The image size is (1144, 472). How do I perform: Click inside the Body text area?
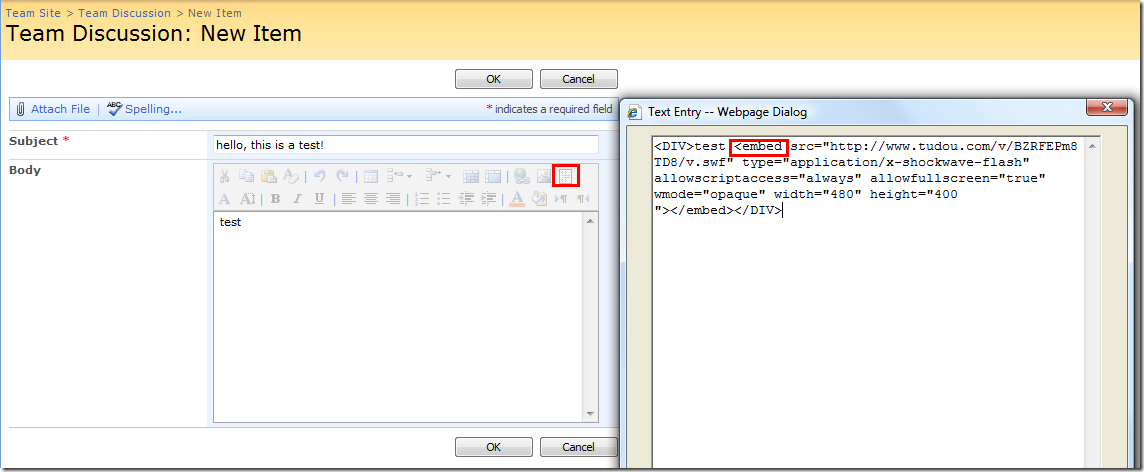point(398,317)
